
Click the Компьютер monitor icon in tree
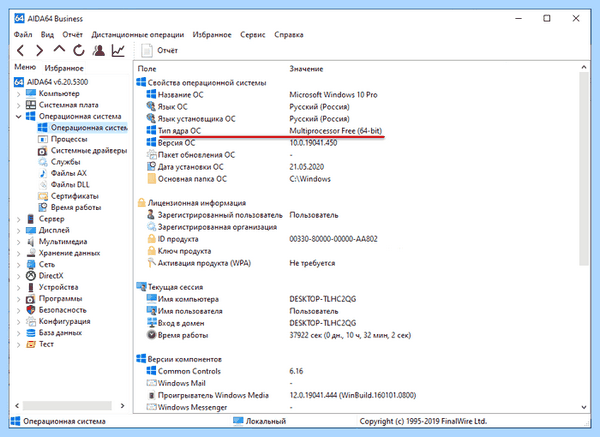31,93
